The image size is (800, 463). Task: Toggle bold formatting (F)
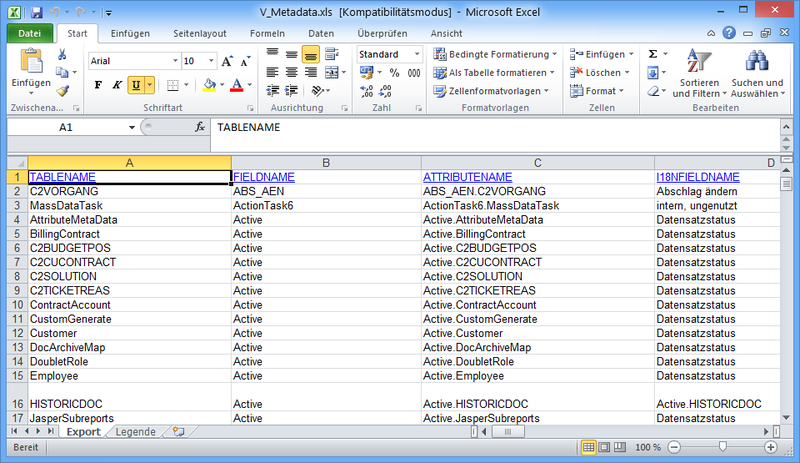point(98,85)
